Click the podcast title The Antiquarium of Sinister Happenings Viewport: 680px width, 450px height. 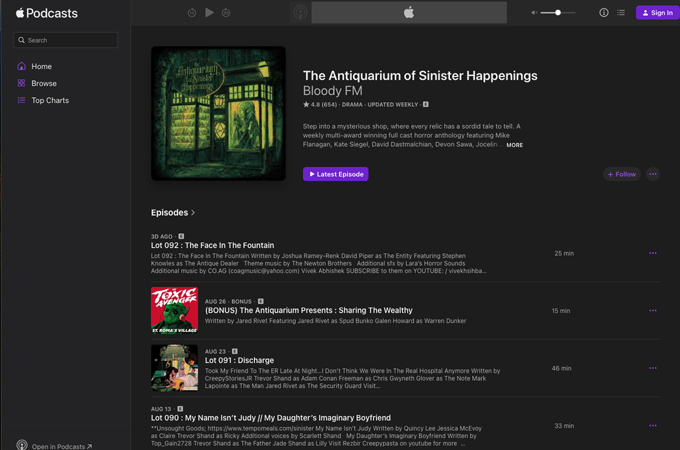(420, 75)
